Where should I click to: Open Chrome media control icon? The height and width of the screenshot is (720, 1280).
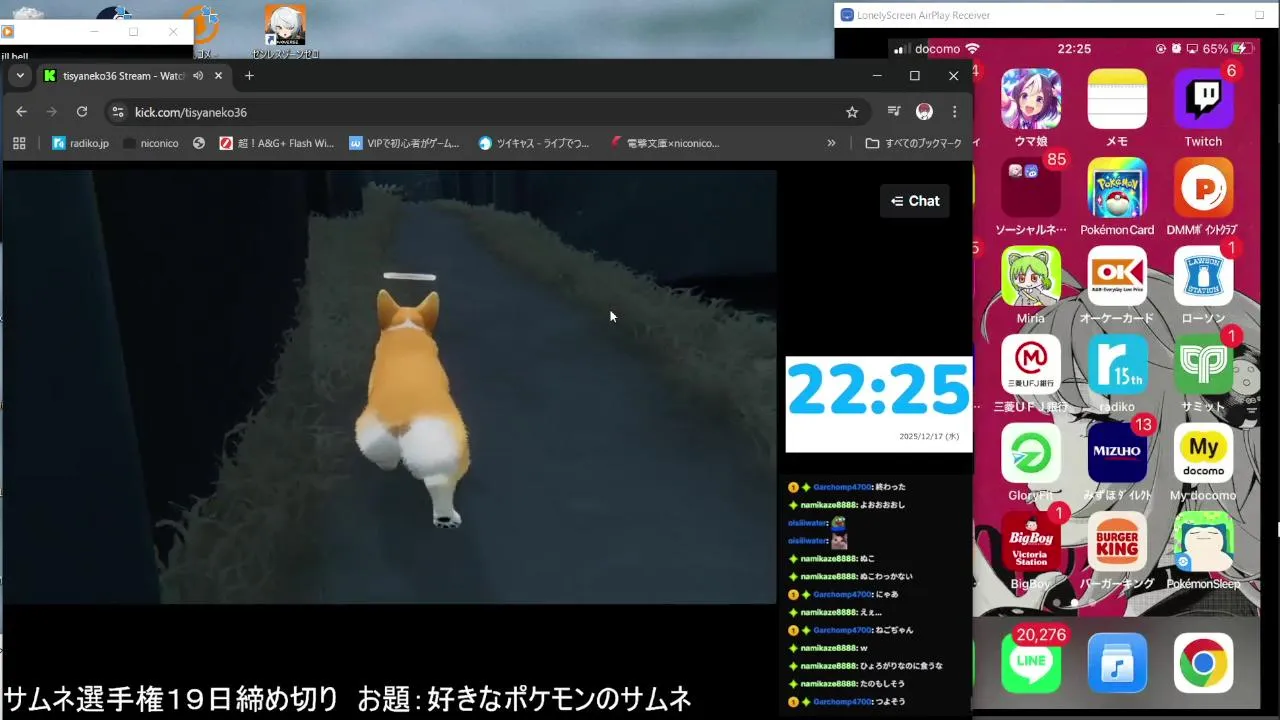[894, 112]
